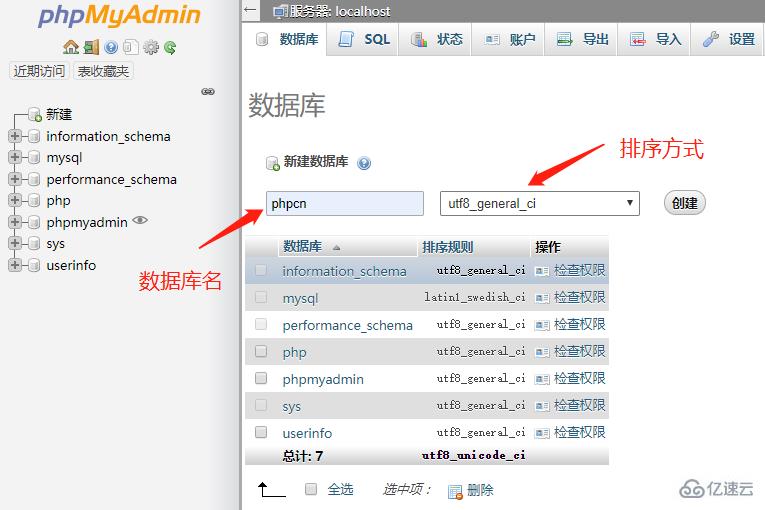This screenshot has width=765, height=510.
Task: Expand sys tree node
Action: point(15,244)
